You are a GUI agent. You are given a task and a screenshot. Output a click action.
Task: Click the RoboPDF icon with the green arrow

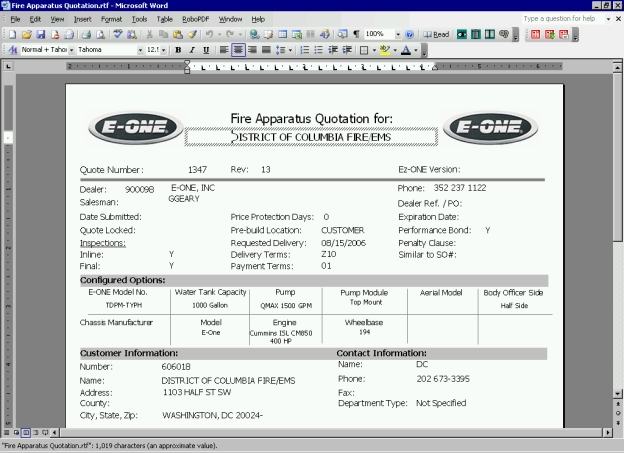click(550, 35)
